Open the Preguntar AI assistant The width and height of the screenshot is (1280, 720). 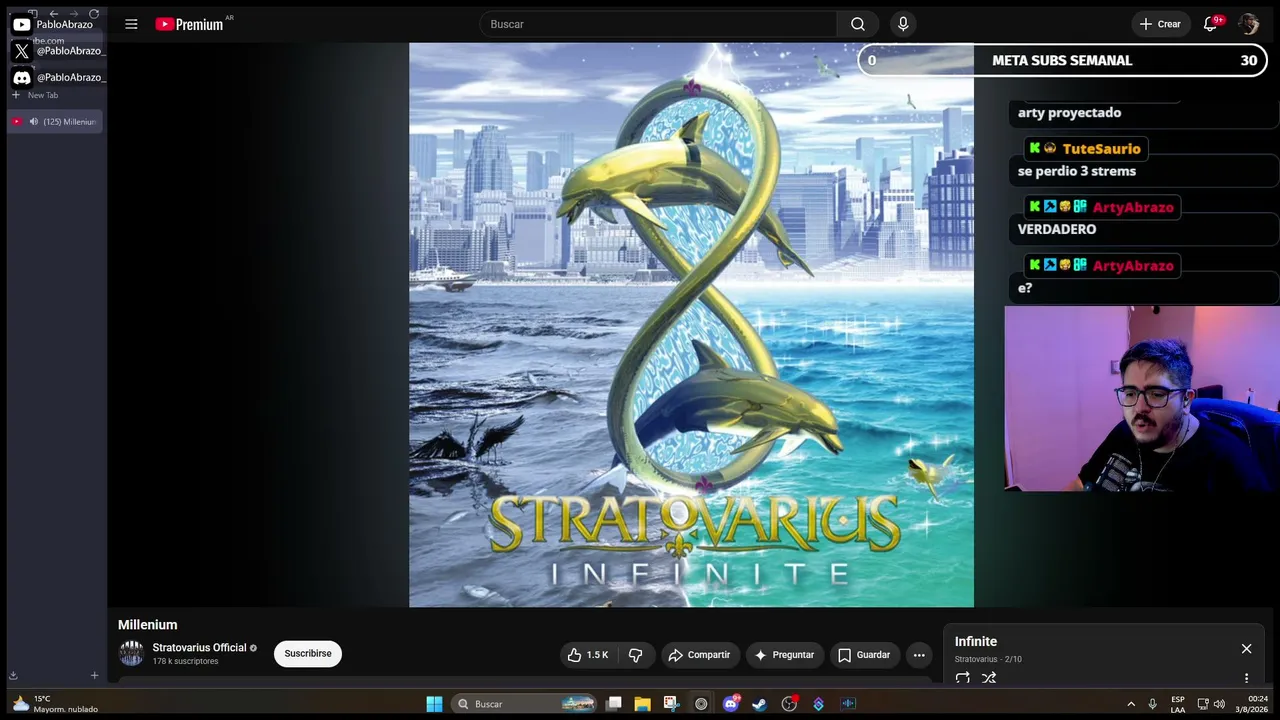coord(784,655)
